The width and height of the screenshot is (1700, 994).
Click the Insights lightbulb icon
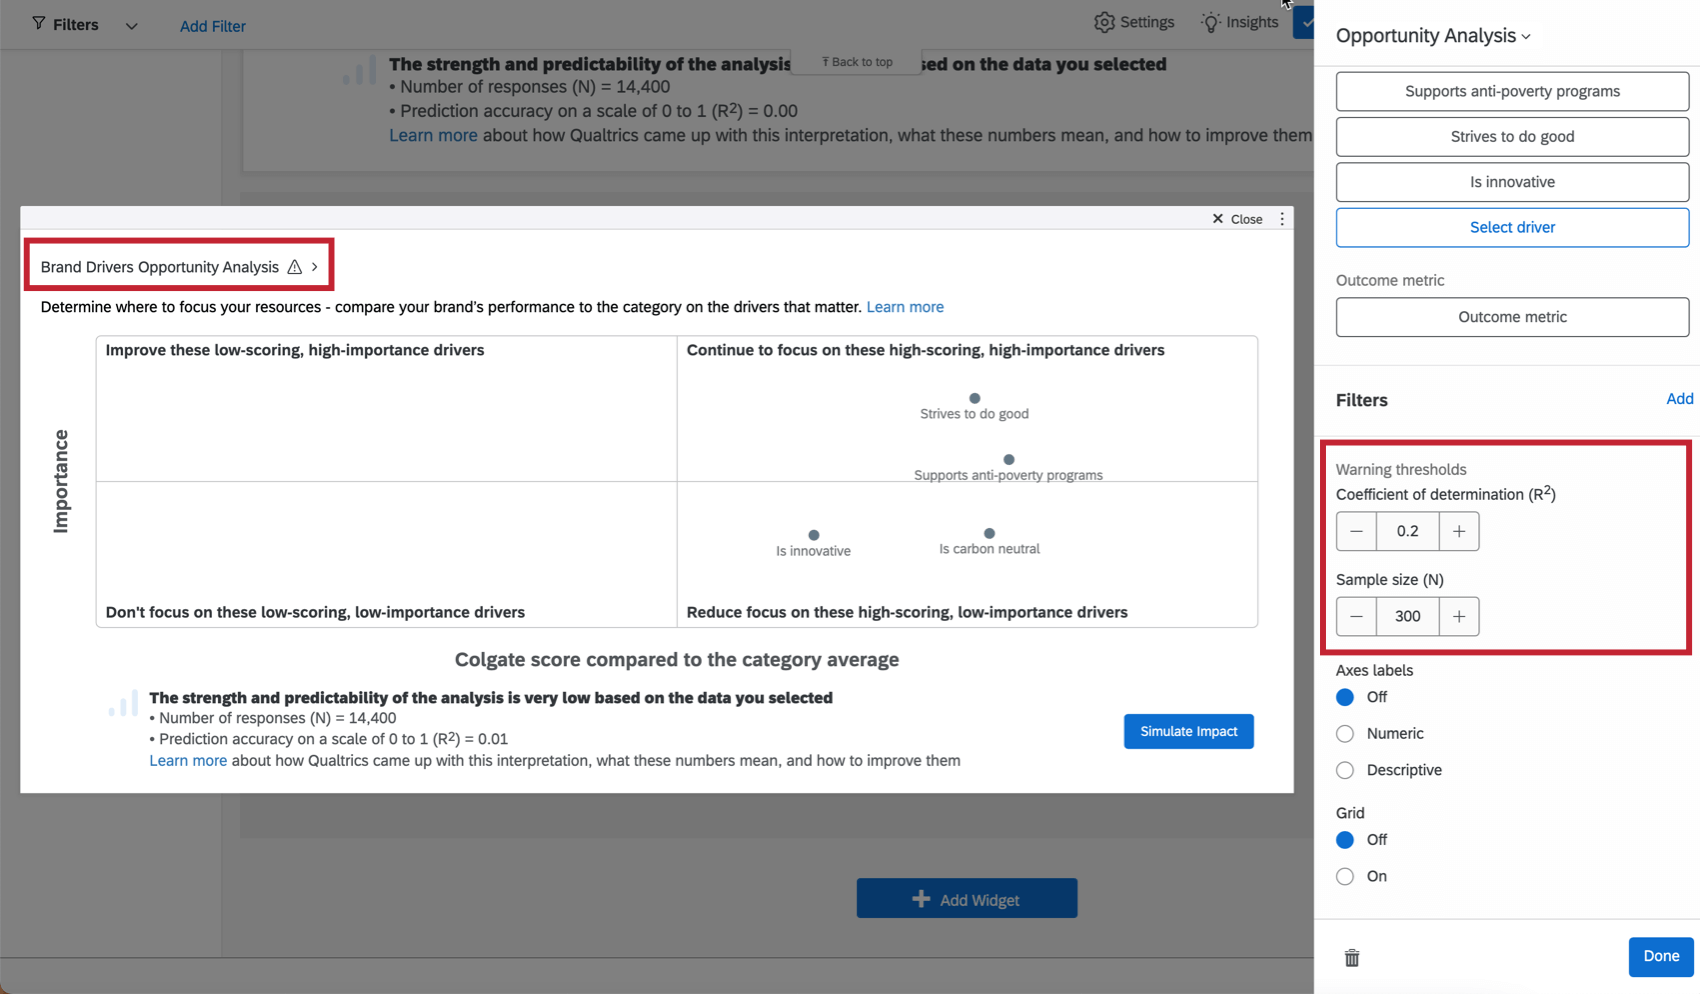point(1211,21)
